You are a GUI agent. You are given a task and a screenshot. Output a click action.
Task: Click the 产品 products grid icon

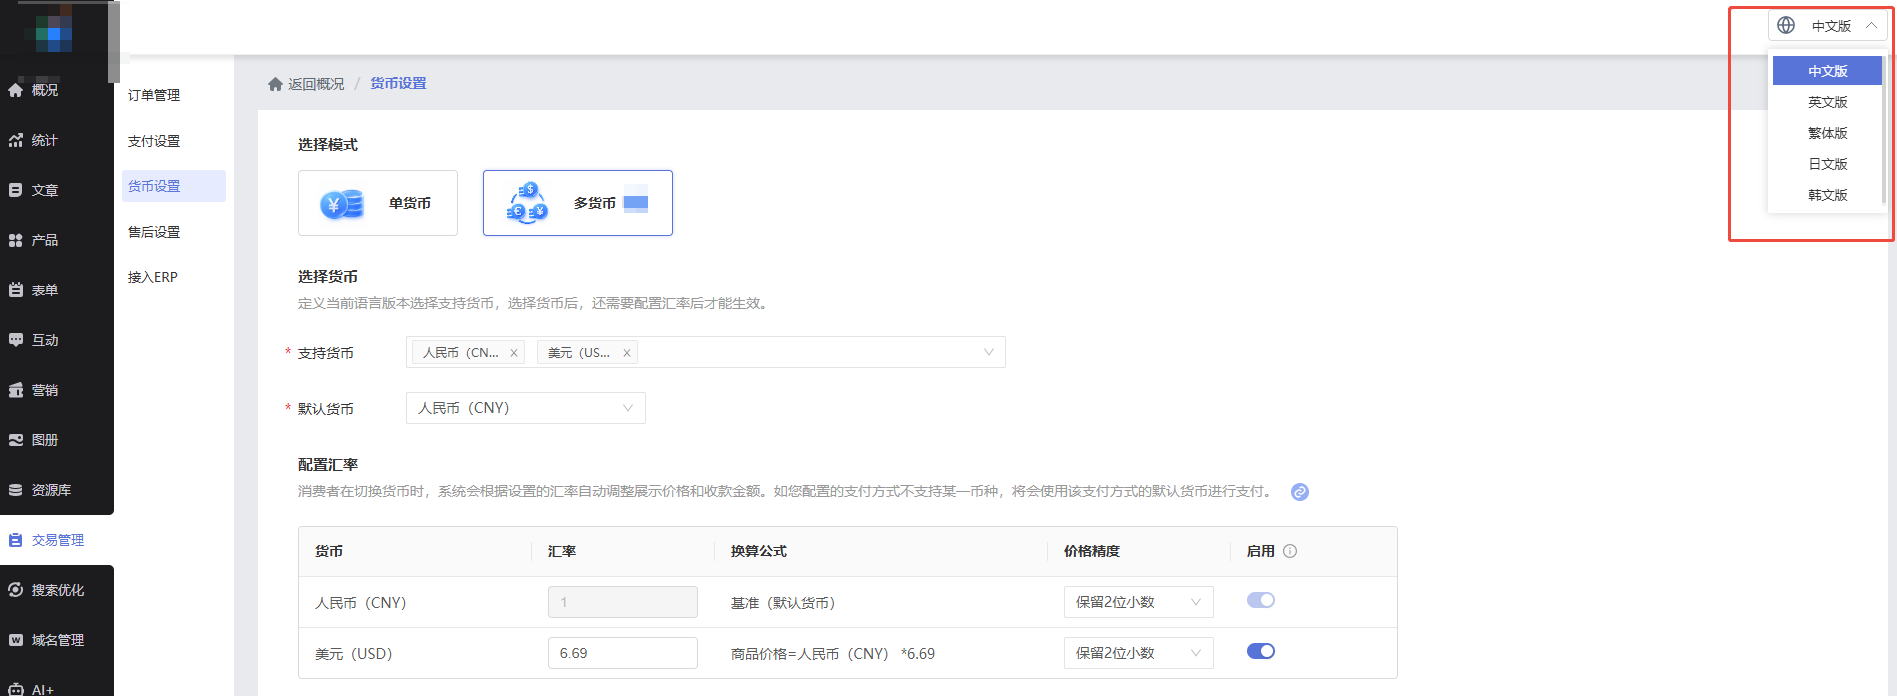tap(15, 240)
